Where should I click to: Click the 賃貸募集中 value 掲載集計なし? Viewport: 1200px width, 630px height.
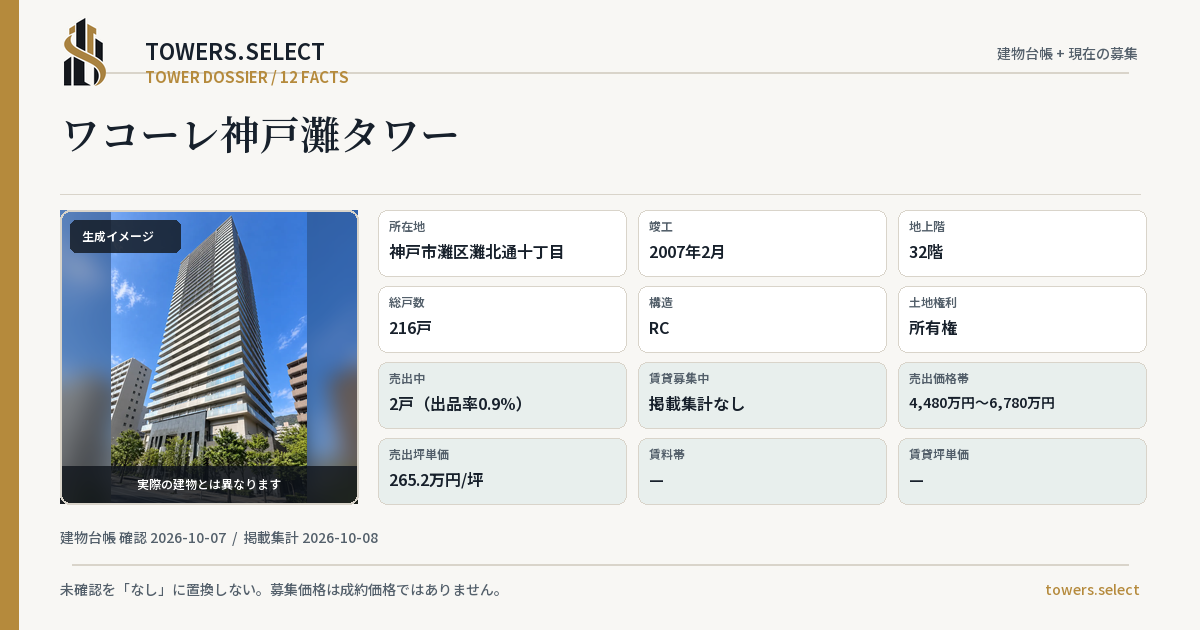tap(697, 404)
